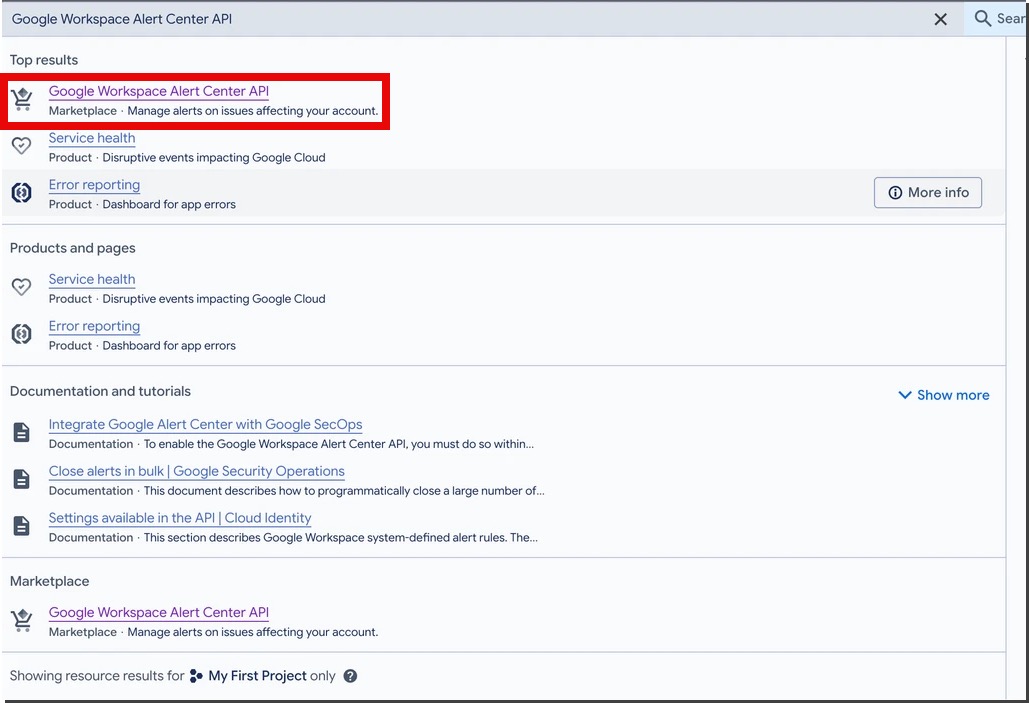Click Error reporting icon in Top results
This screenshot has height=703, width=1029.
click(x=22, y=193)
